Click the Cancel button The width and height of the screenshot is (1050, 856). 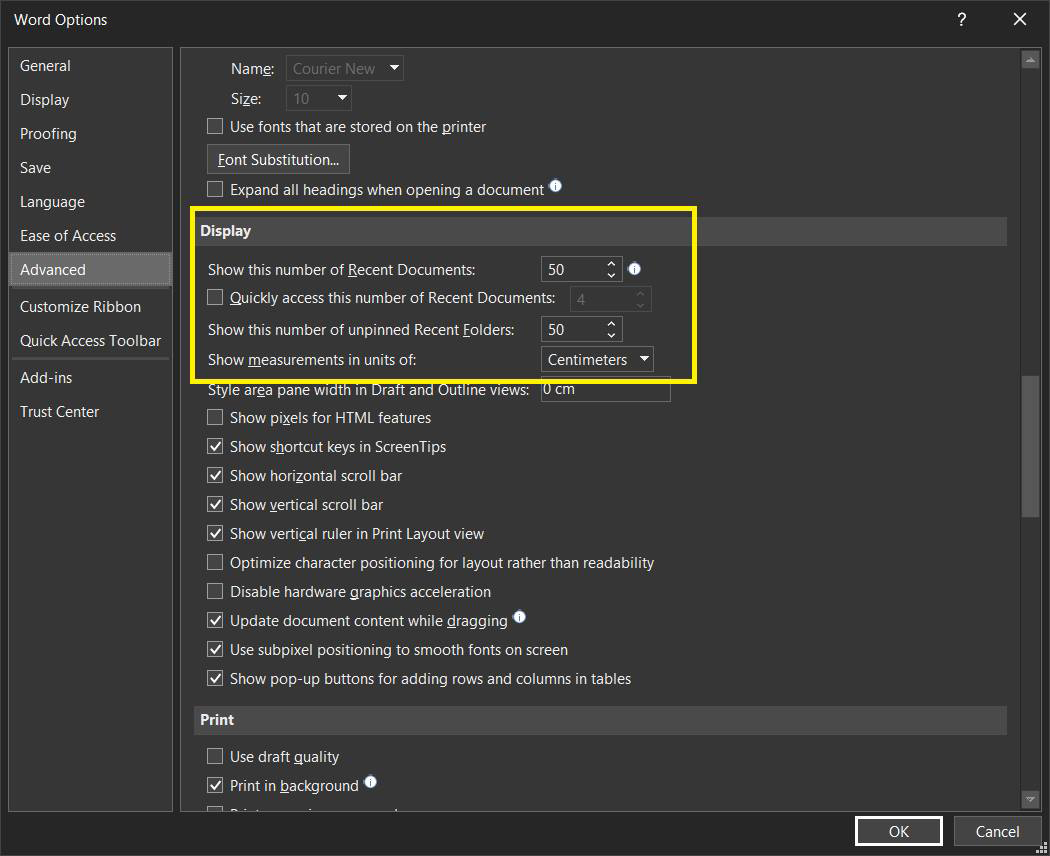pos(997,832)
